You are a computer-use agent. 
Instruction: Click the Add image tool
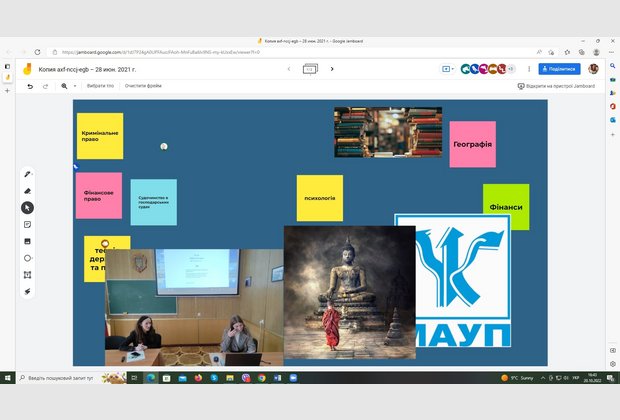pos(28,241)
